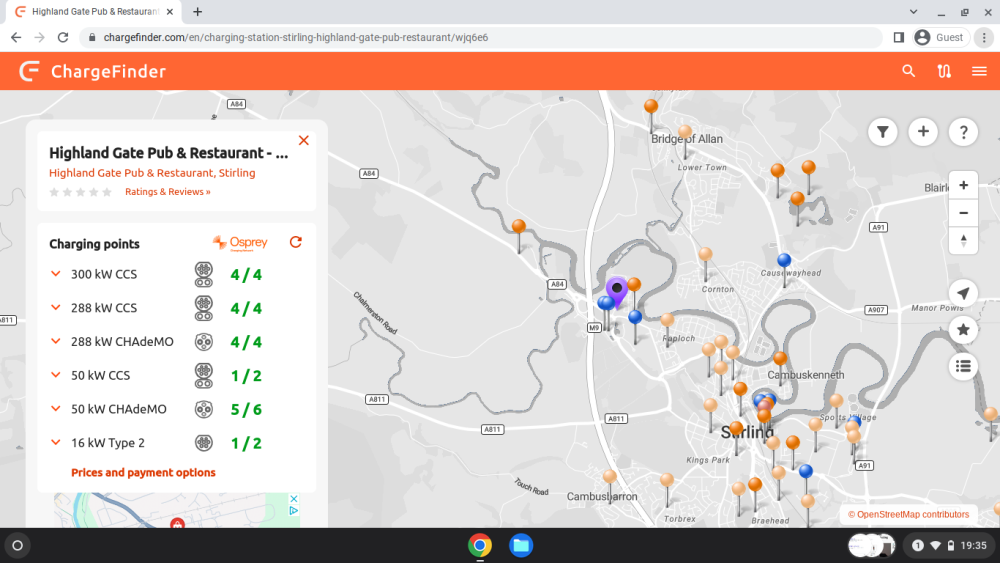Open Chrome three-dot menu
Screen dimensions: 1000x563
984,38
